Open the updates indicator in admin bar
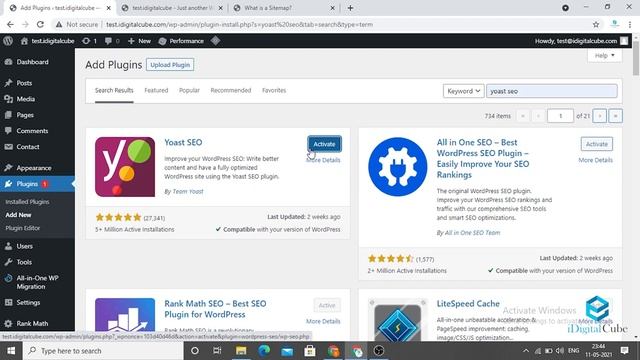This screenshot has height=360, width=640. click(x=89, y=41)
